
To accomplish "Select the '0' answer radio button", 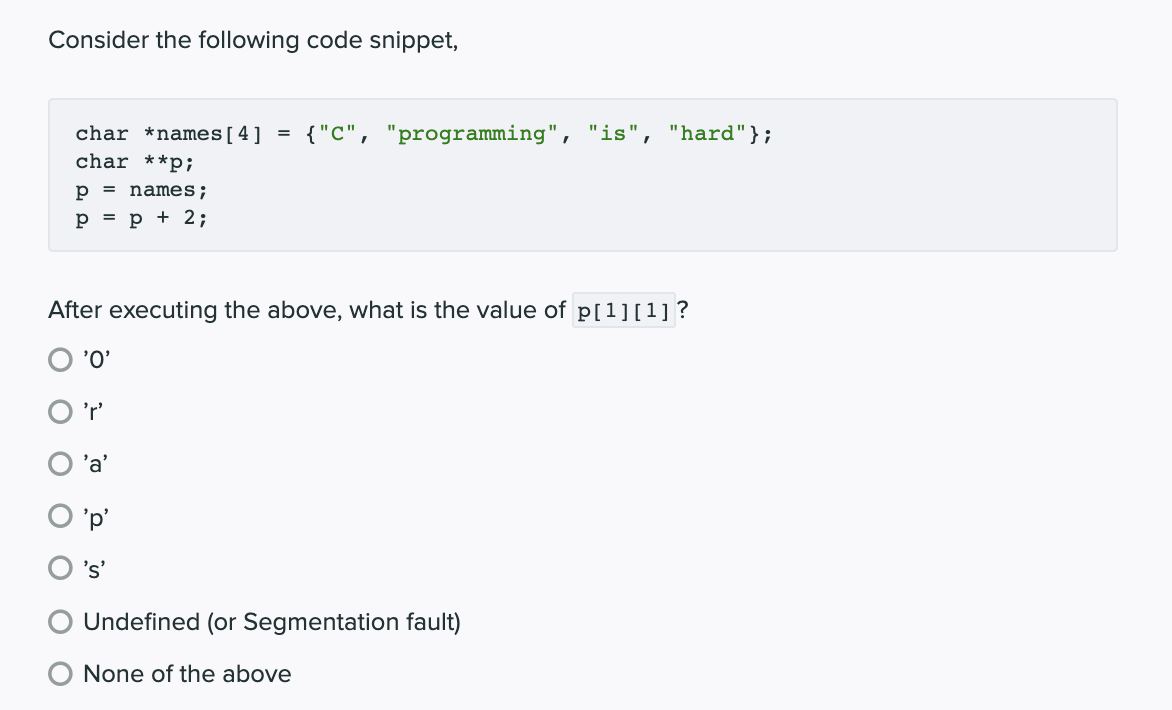I will (61, 360).
